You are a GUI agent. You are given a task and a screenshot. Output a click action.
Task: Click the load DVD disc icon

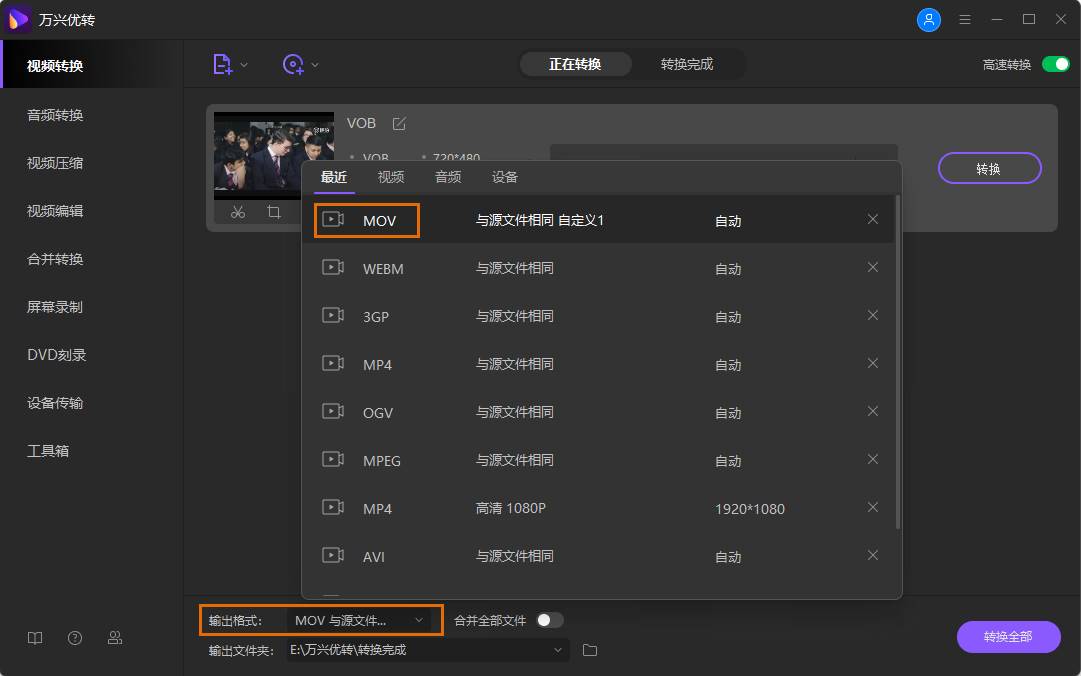coord(293,64)
